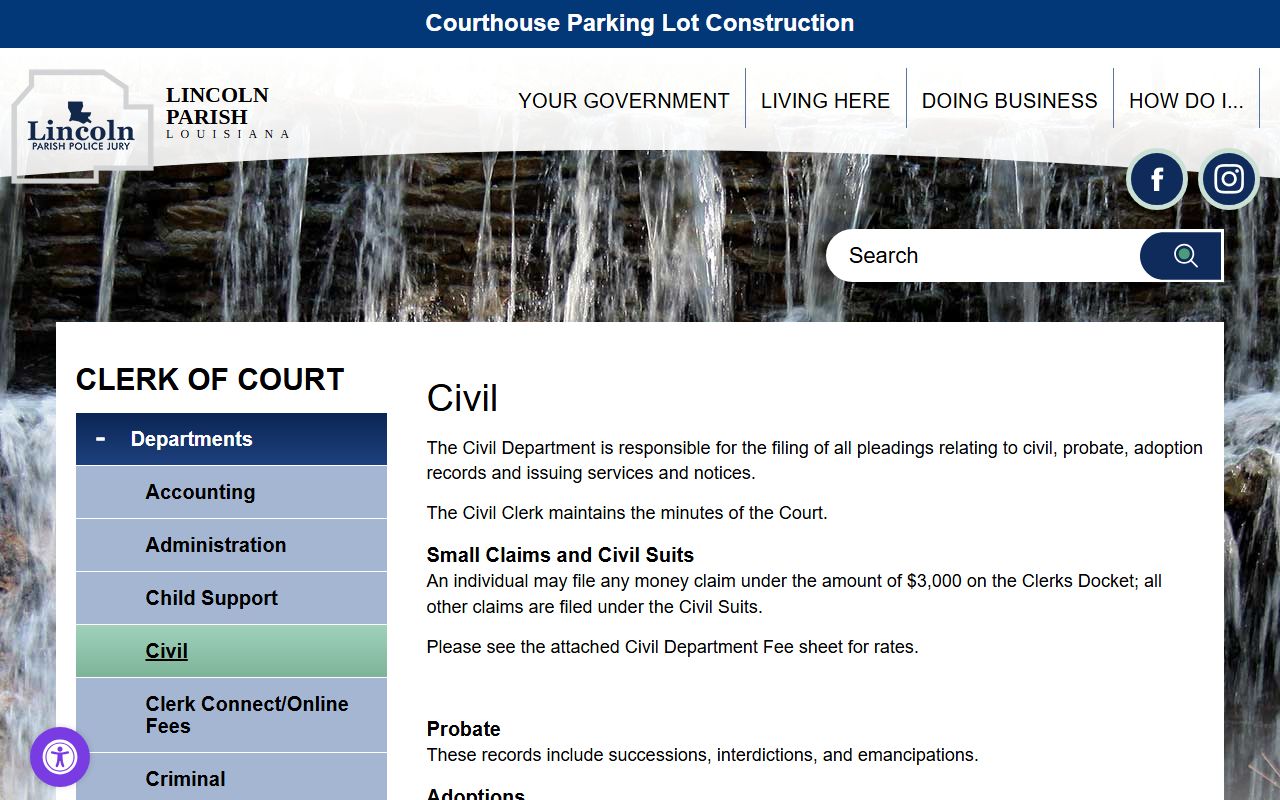Click 'Please see the attached Civil Department Fee sheet' text
The image size is (1280, 800).
[x=672, y=647]
